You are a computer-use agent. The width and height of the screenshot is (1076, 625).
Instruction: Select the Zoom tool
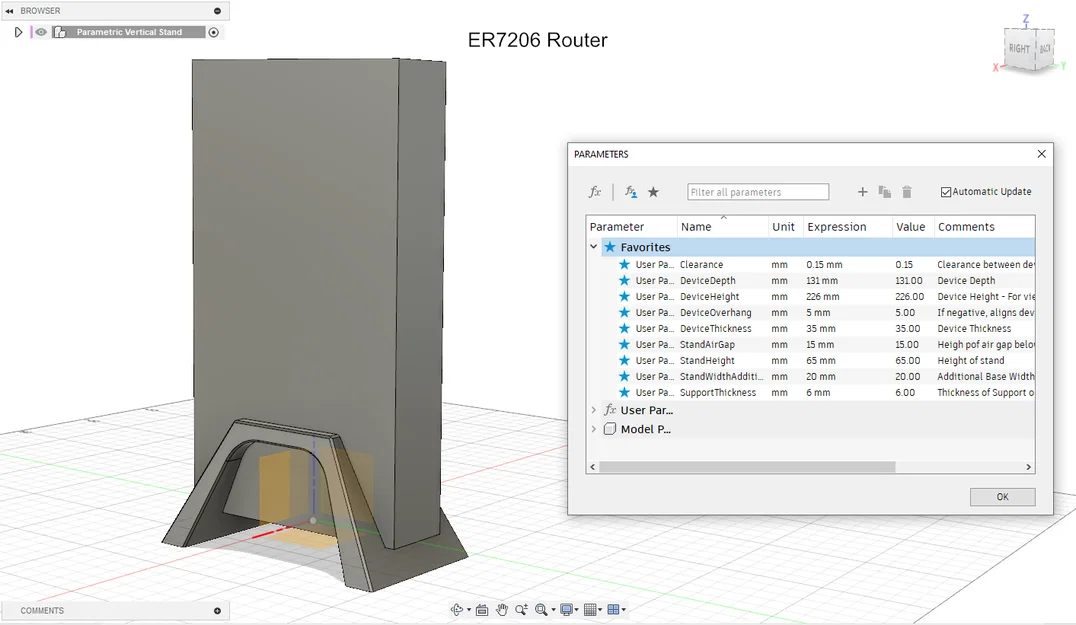521,609
